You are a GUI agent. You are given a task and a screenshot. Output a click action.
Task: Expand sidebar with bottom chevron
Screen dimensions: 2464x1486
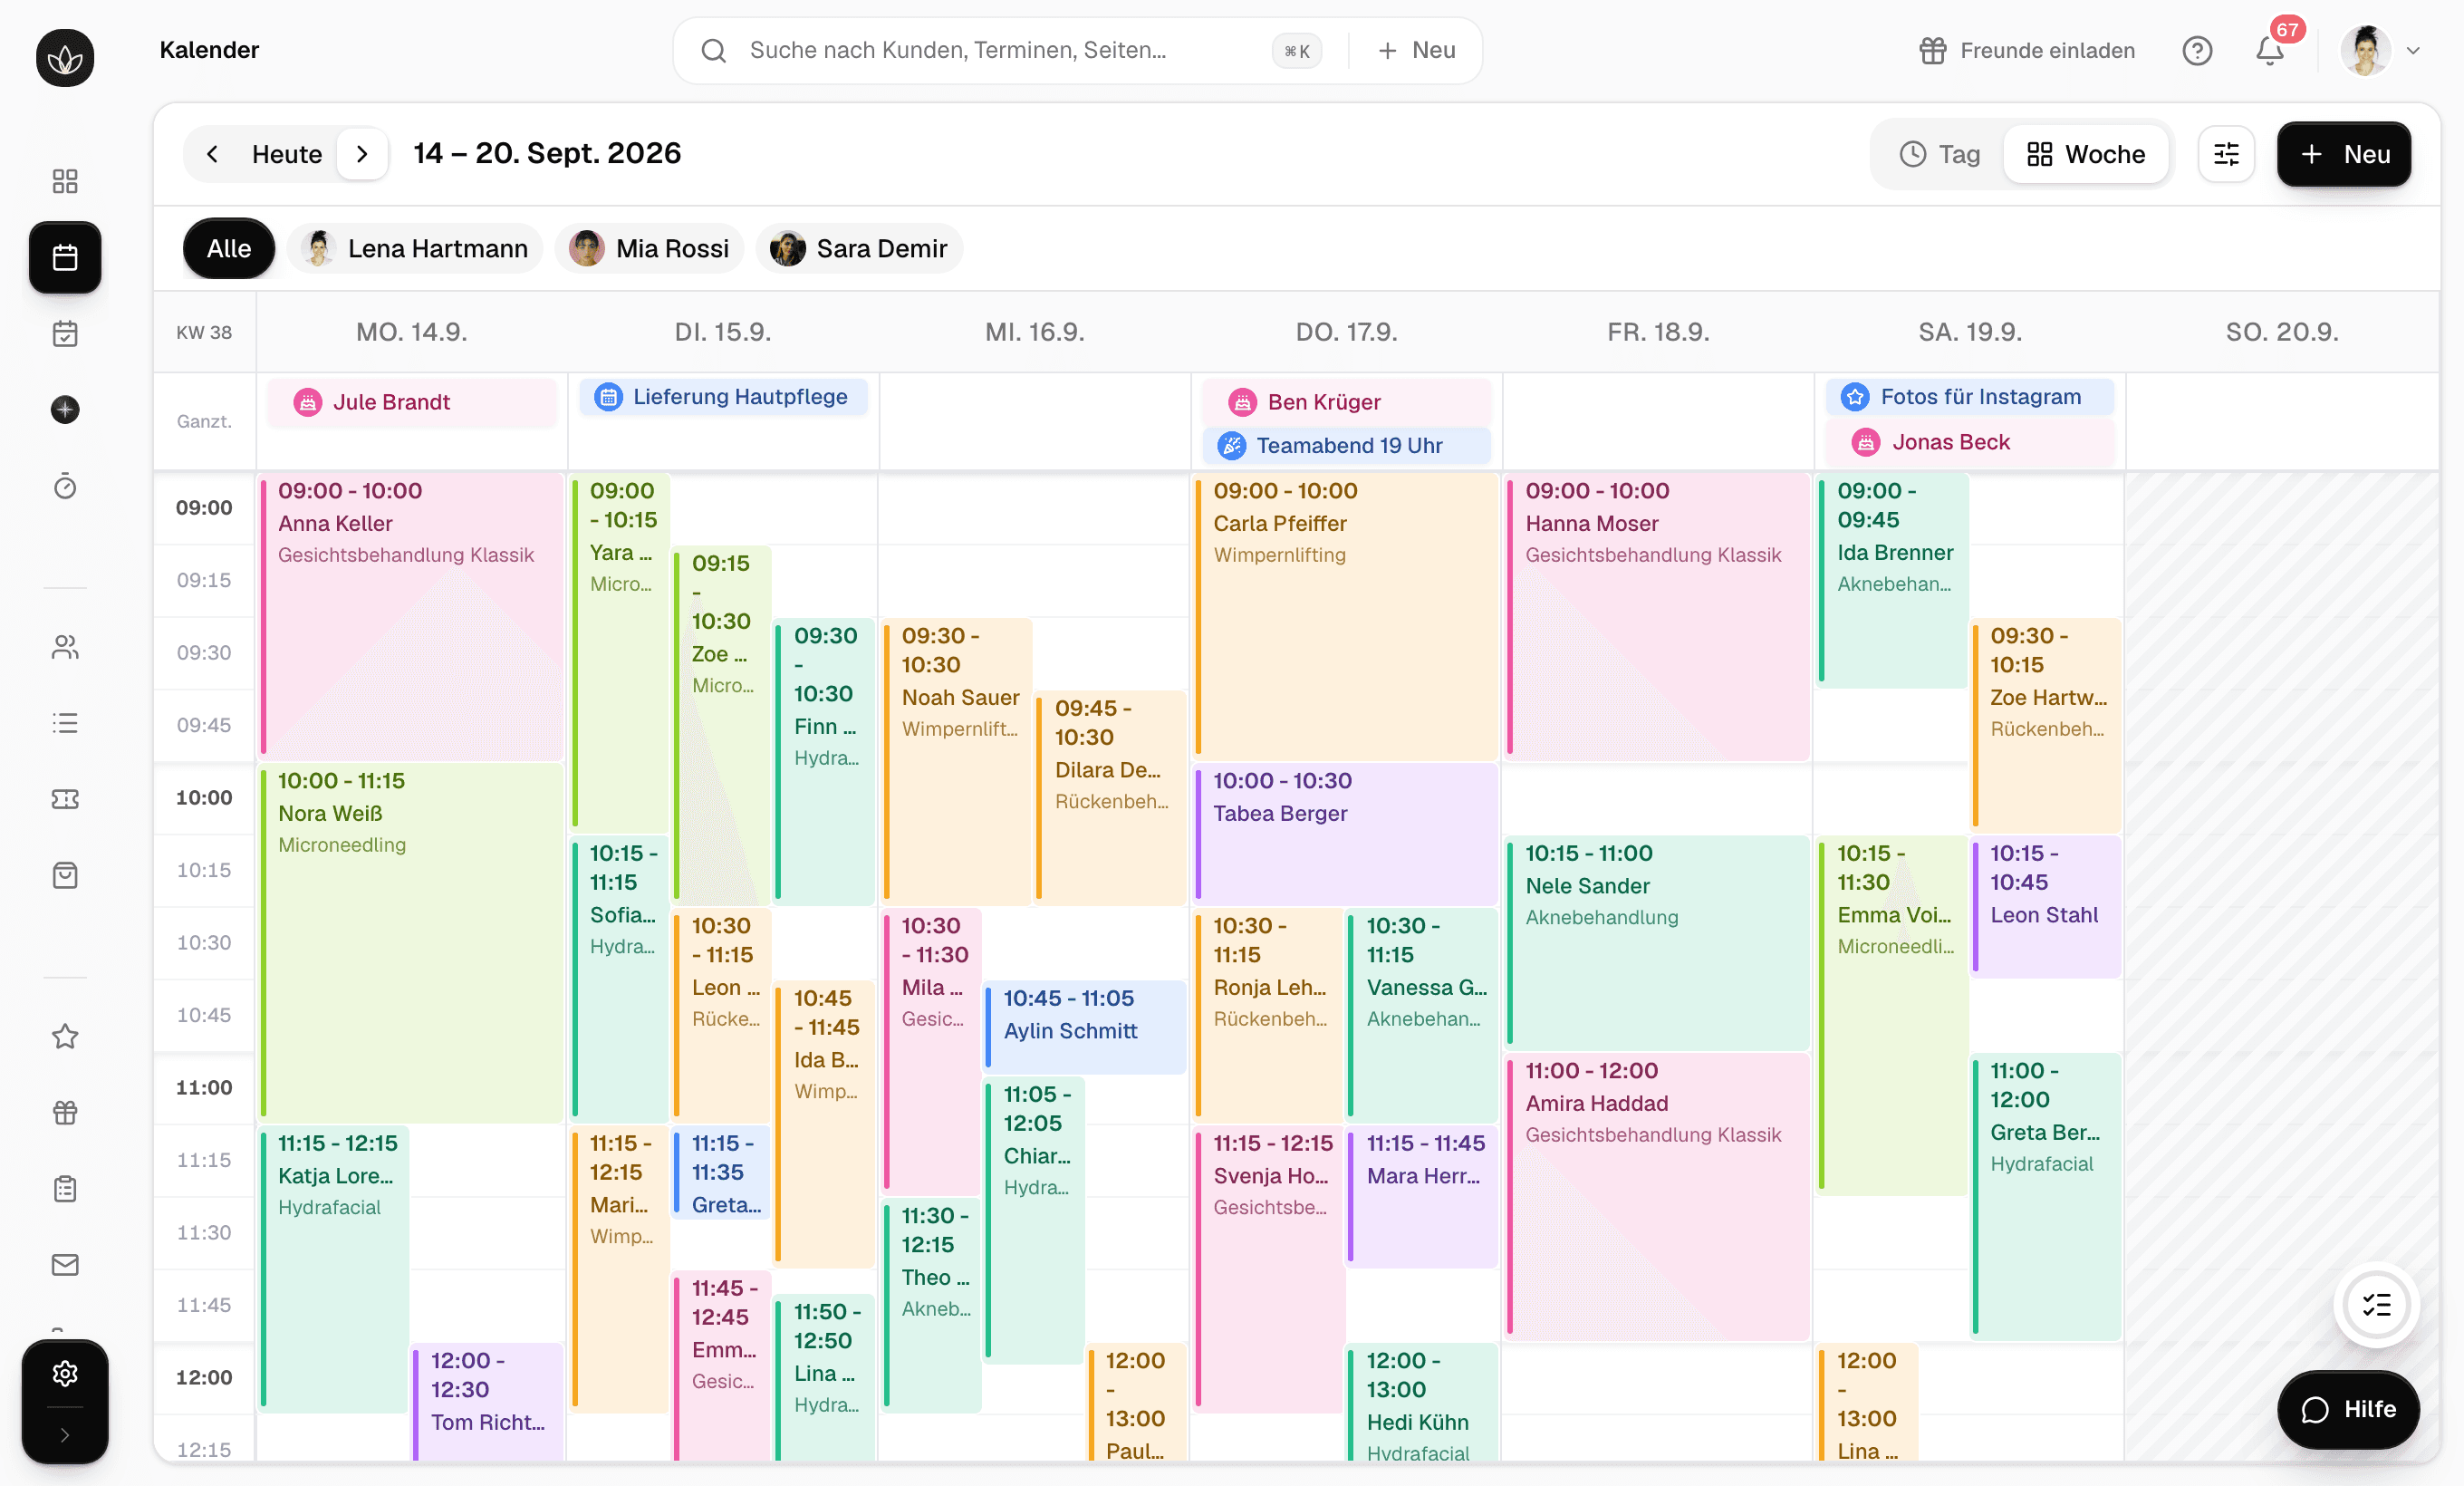(65, 1435)
